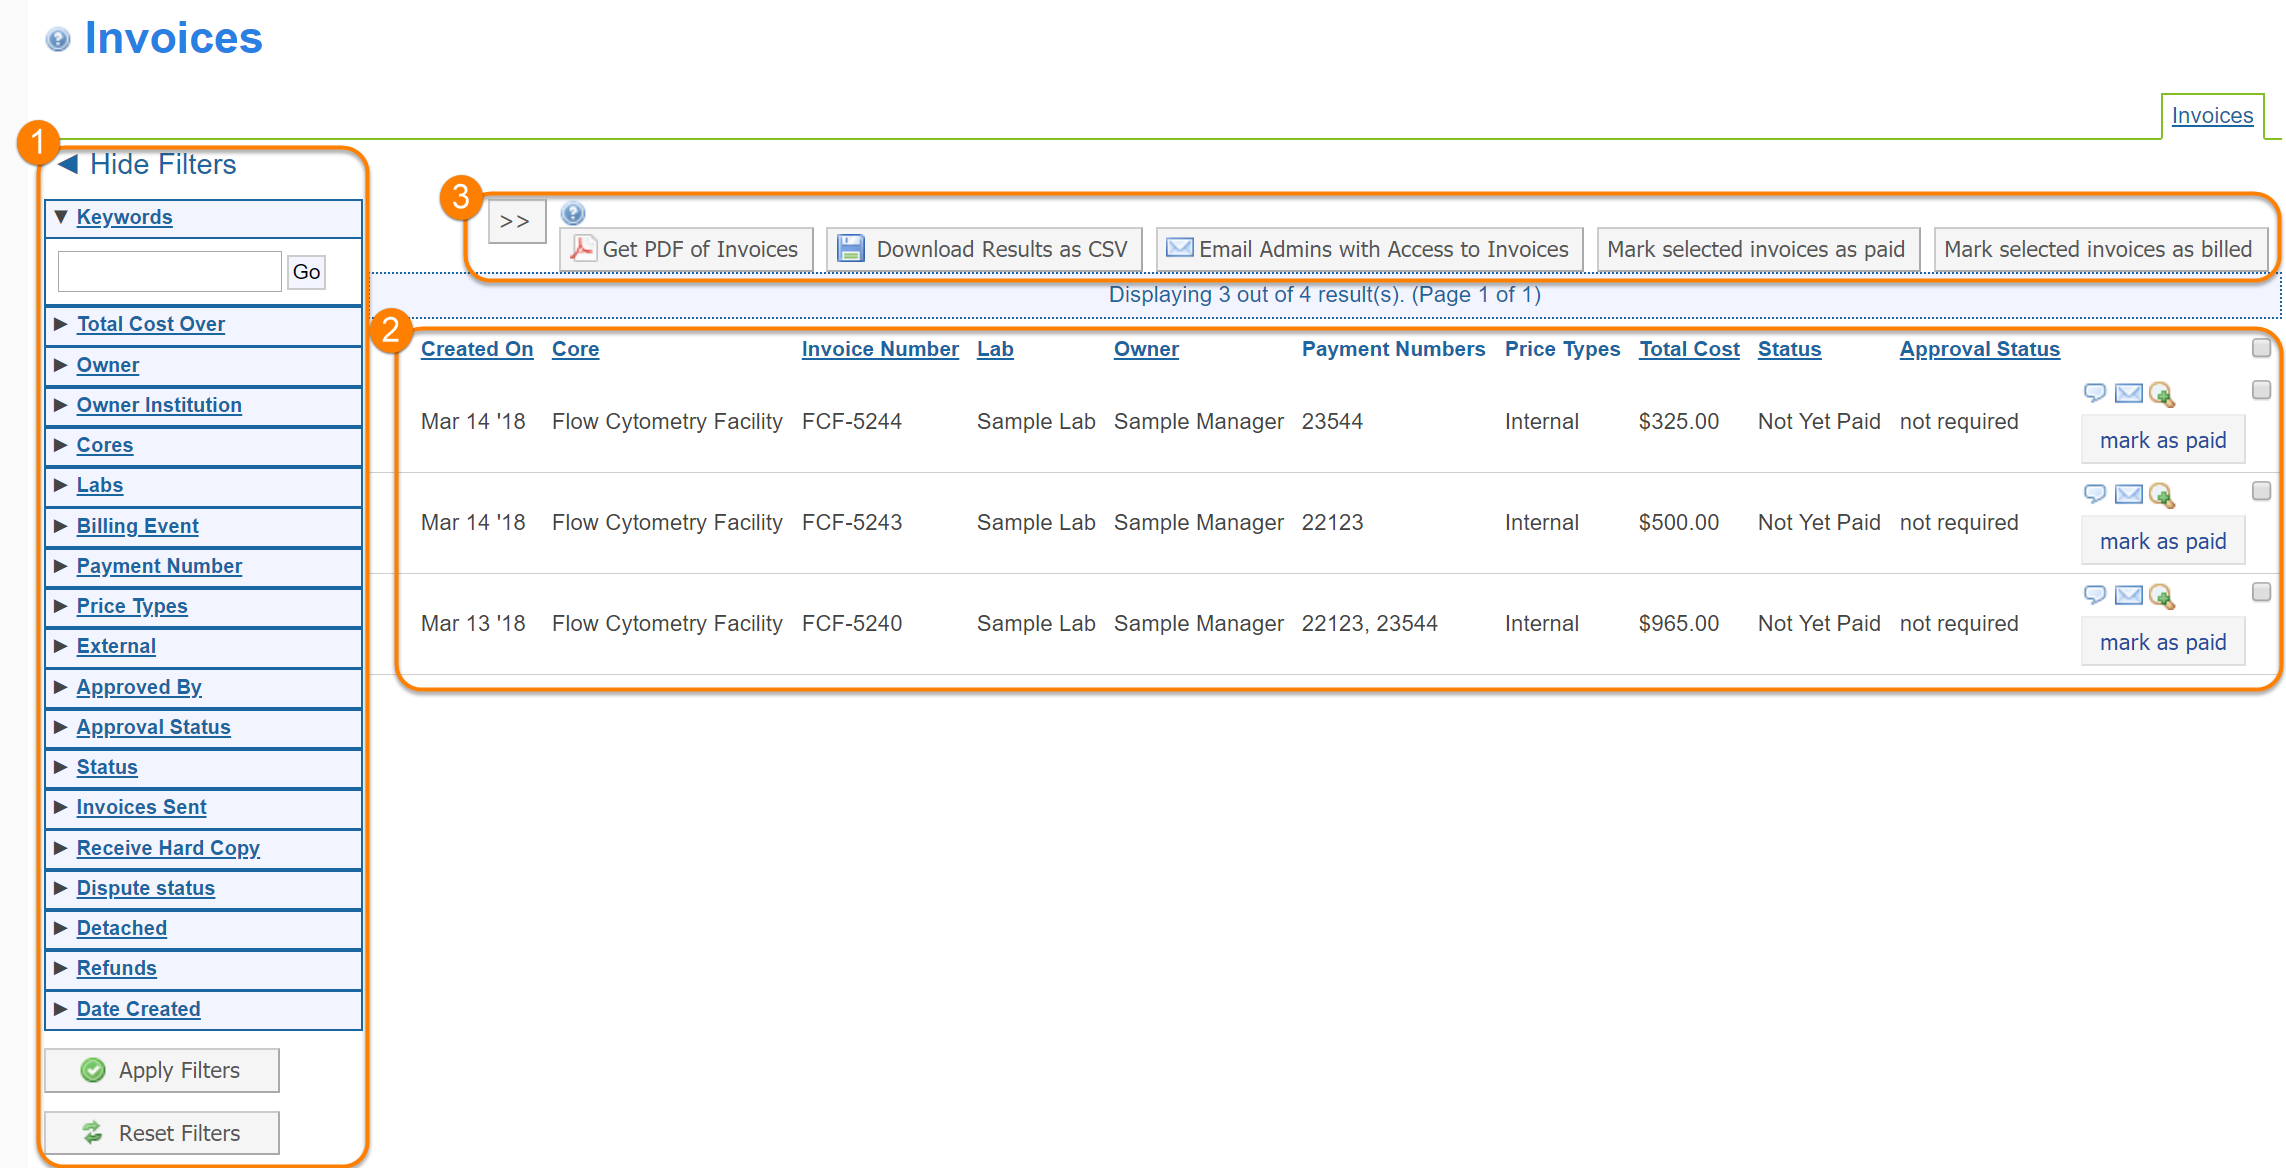The width and height of the screenshot is (2286, 1168).
Task: Click Apply Filters button
Action: pyautogui.click(x=162, y=1070)
